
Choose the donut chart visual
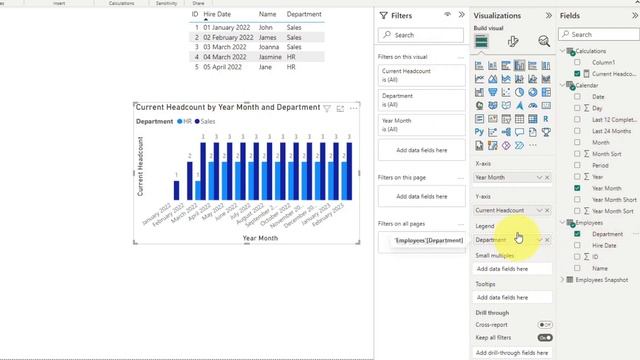(x=533, y=92)
